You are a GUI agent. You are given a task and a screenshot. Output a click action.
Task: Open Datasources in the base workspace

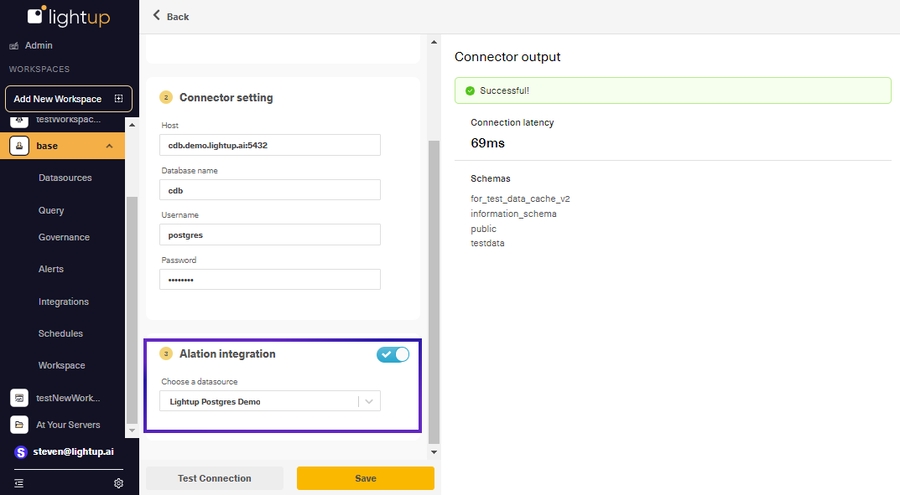point(65,178)
